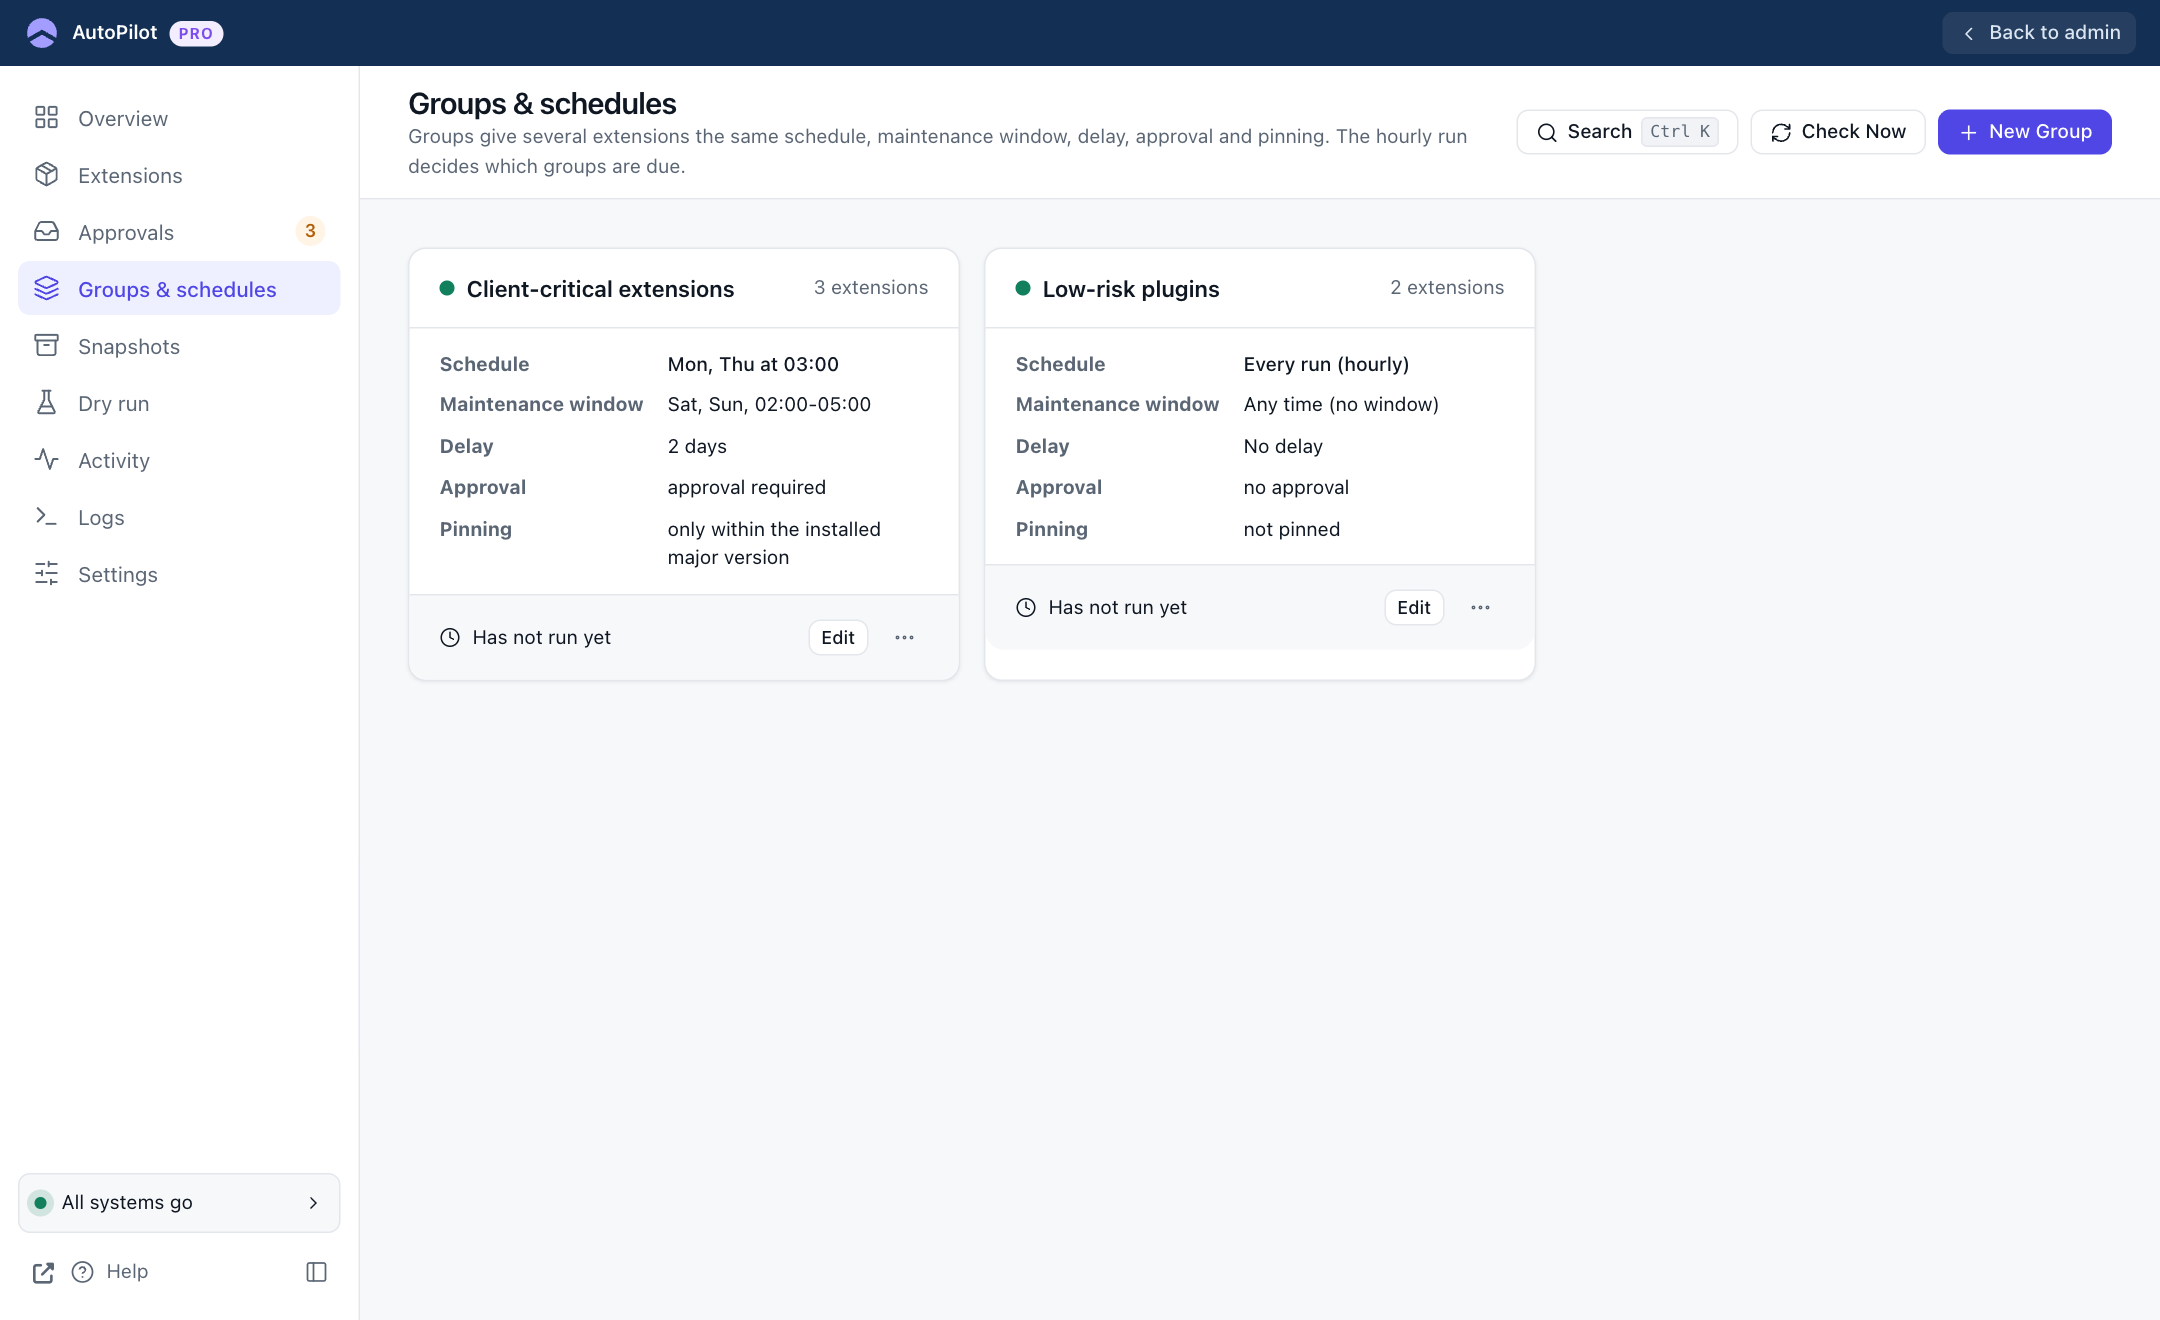This screenshot has height=1320, width=2160.
Task: Click the green status dot on Low-risk plugins
Action: point(1023,288)
